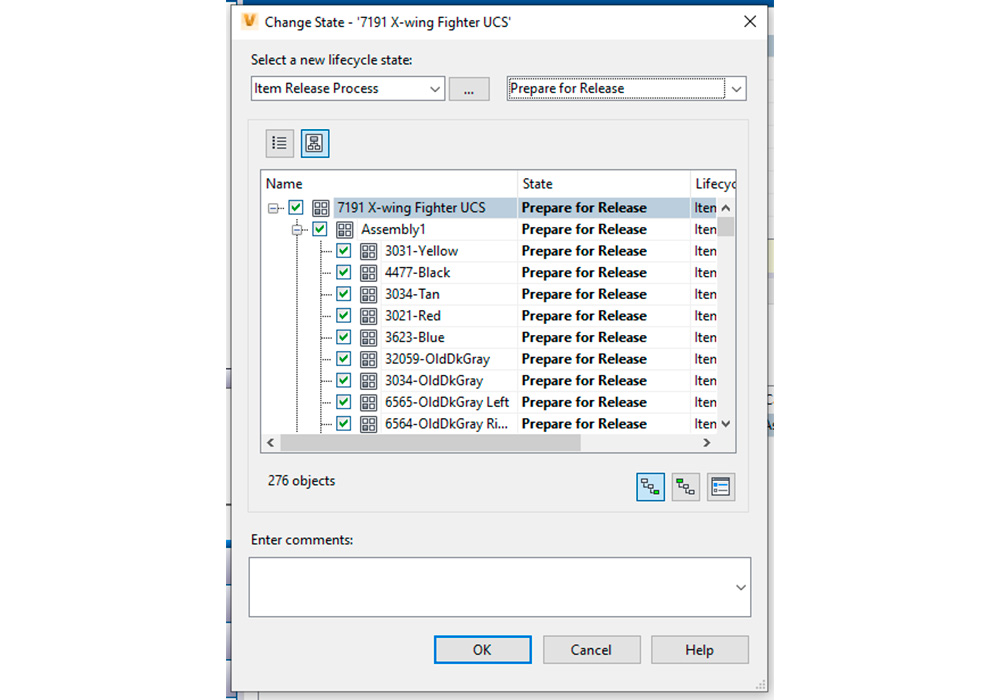
Task: Open Help for Change State
Action: 700,650
